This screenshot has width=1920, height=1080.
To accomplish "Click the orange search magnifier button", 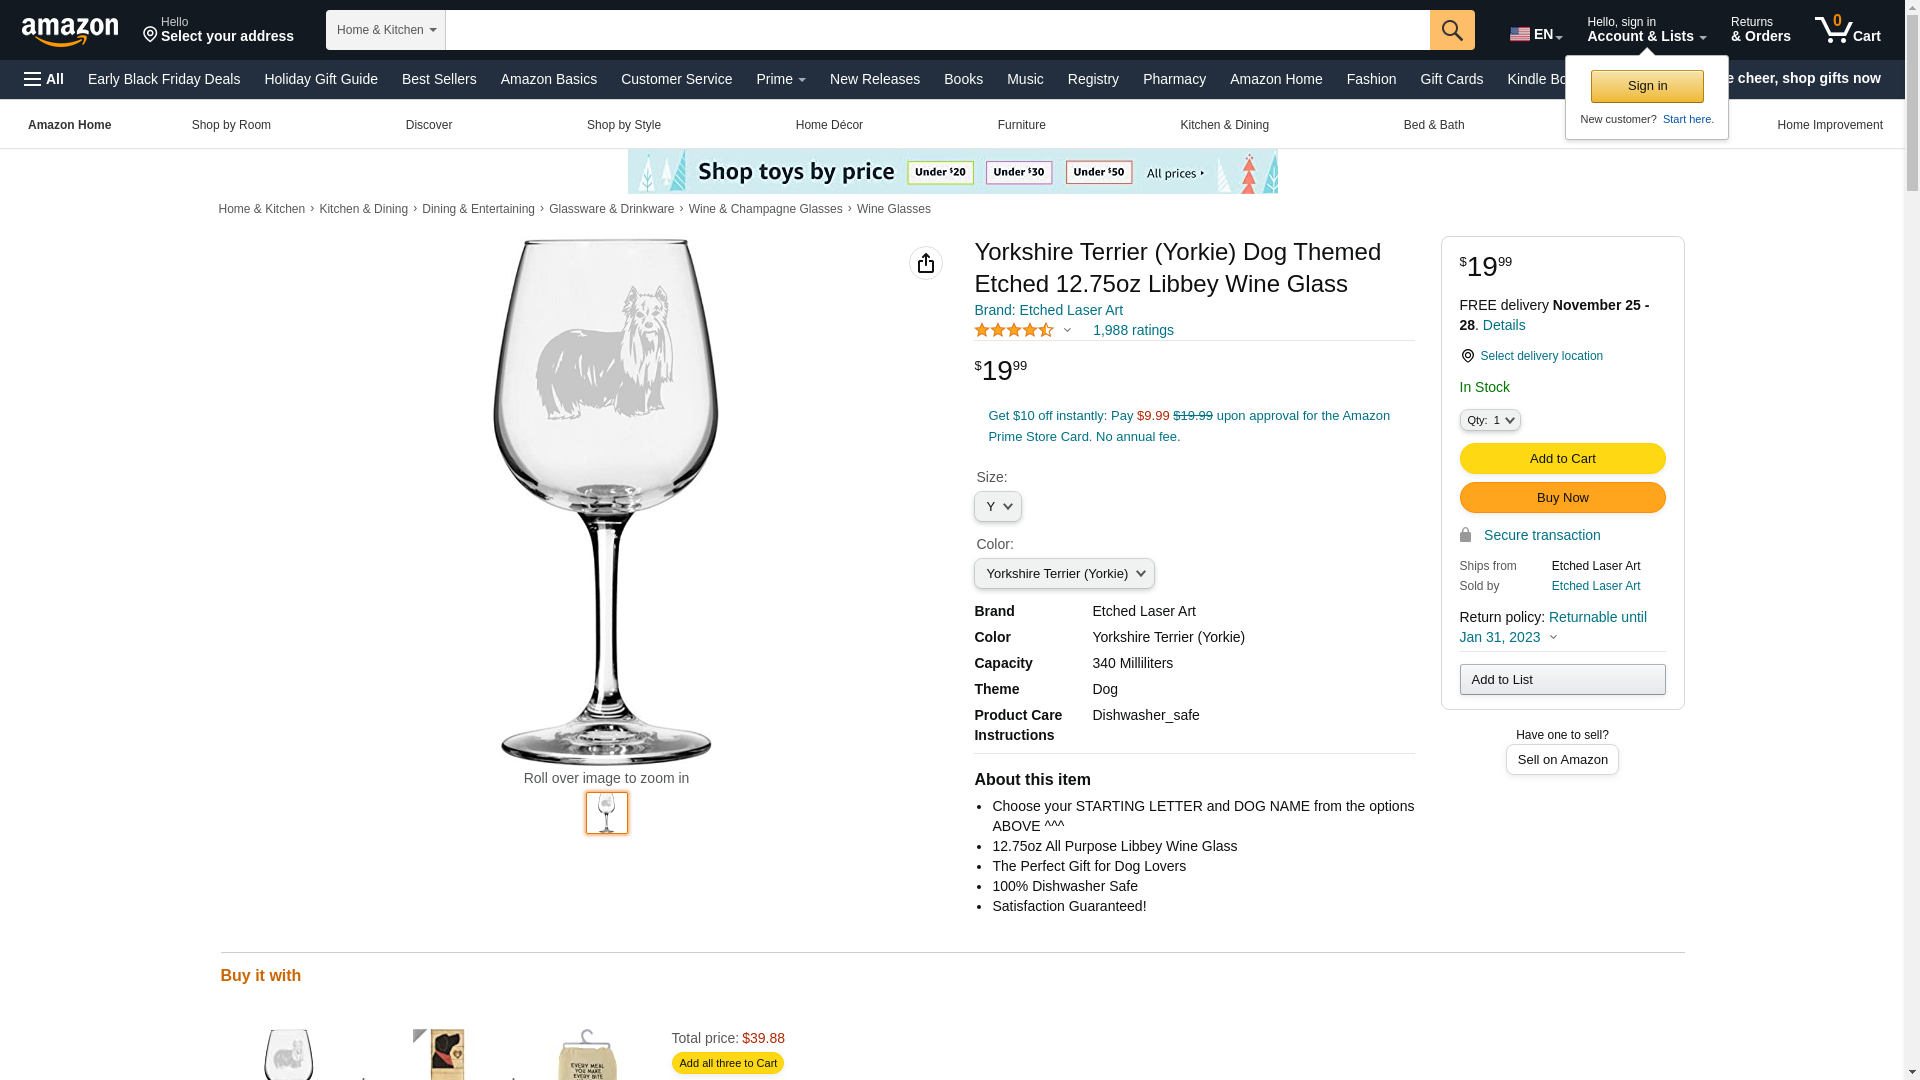I will click(x=1452, y=30).
